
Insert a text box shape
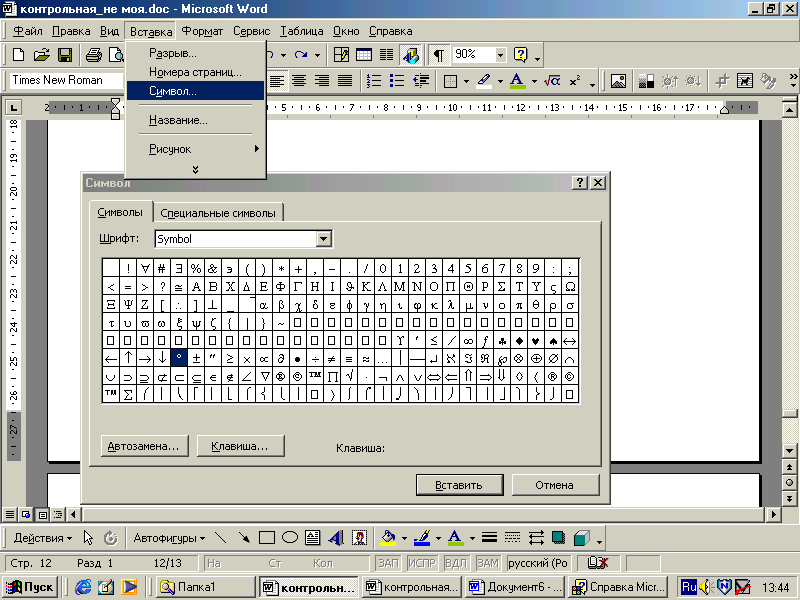[x=313, y=537]
